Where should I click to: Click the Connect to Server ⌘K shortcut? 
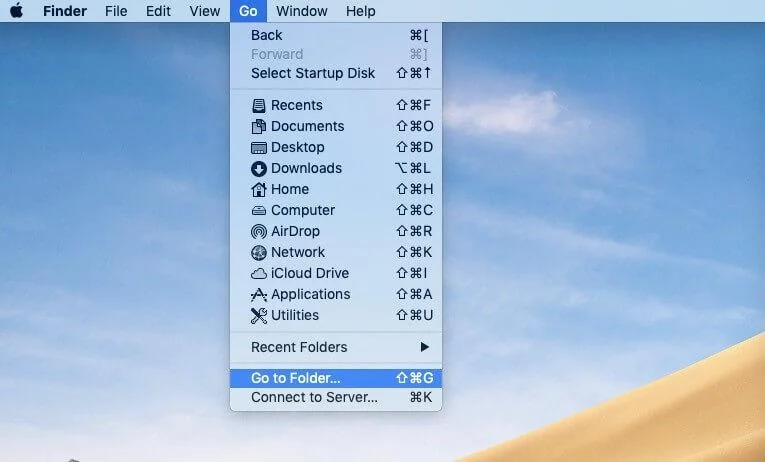click(421, 397)
